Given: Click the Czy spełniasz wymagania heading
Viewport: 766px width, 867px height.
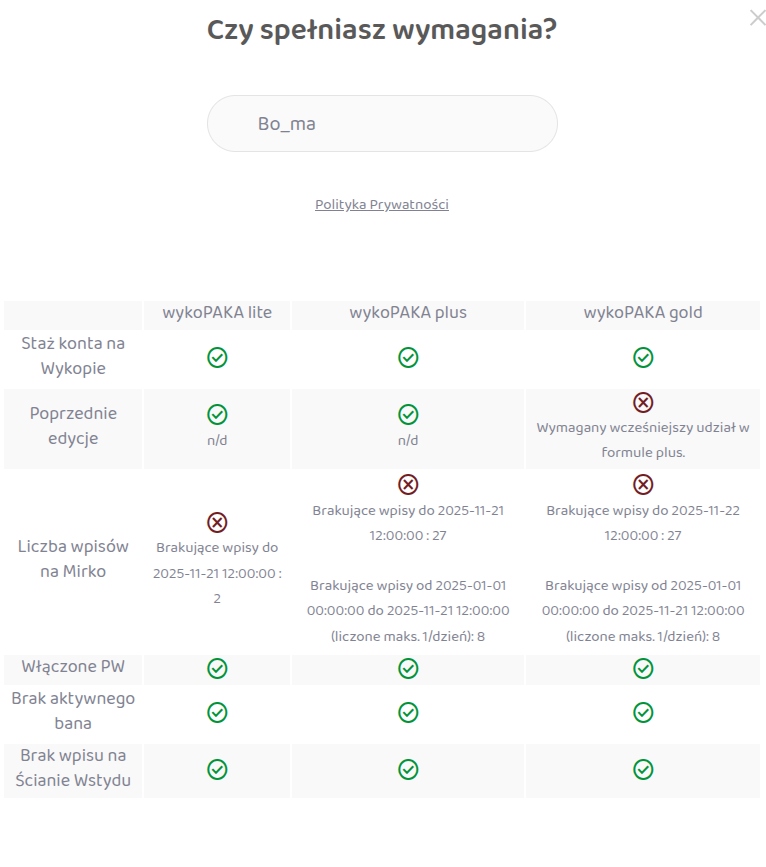Looking at the screenshot, I should tap(382, 30).
